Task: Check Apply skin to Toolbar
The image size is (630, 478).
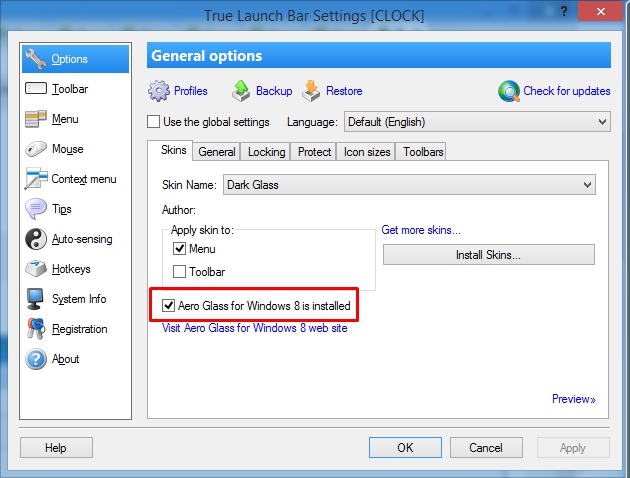Action: pyautogui.click(x=180, y=271)
